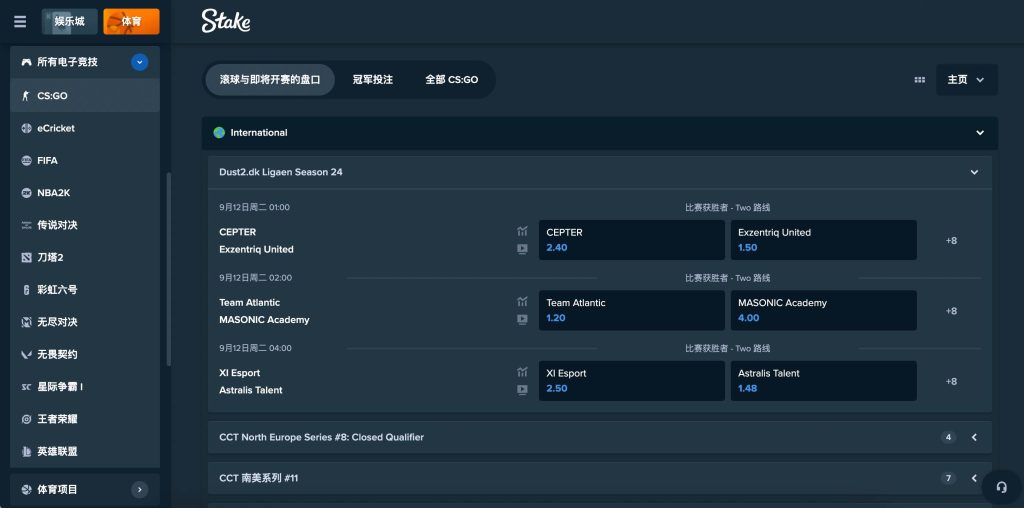
Task: Select 全部 CS:GO tab
Action: click(452, 80)
